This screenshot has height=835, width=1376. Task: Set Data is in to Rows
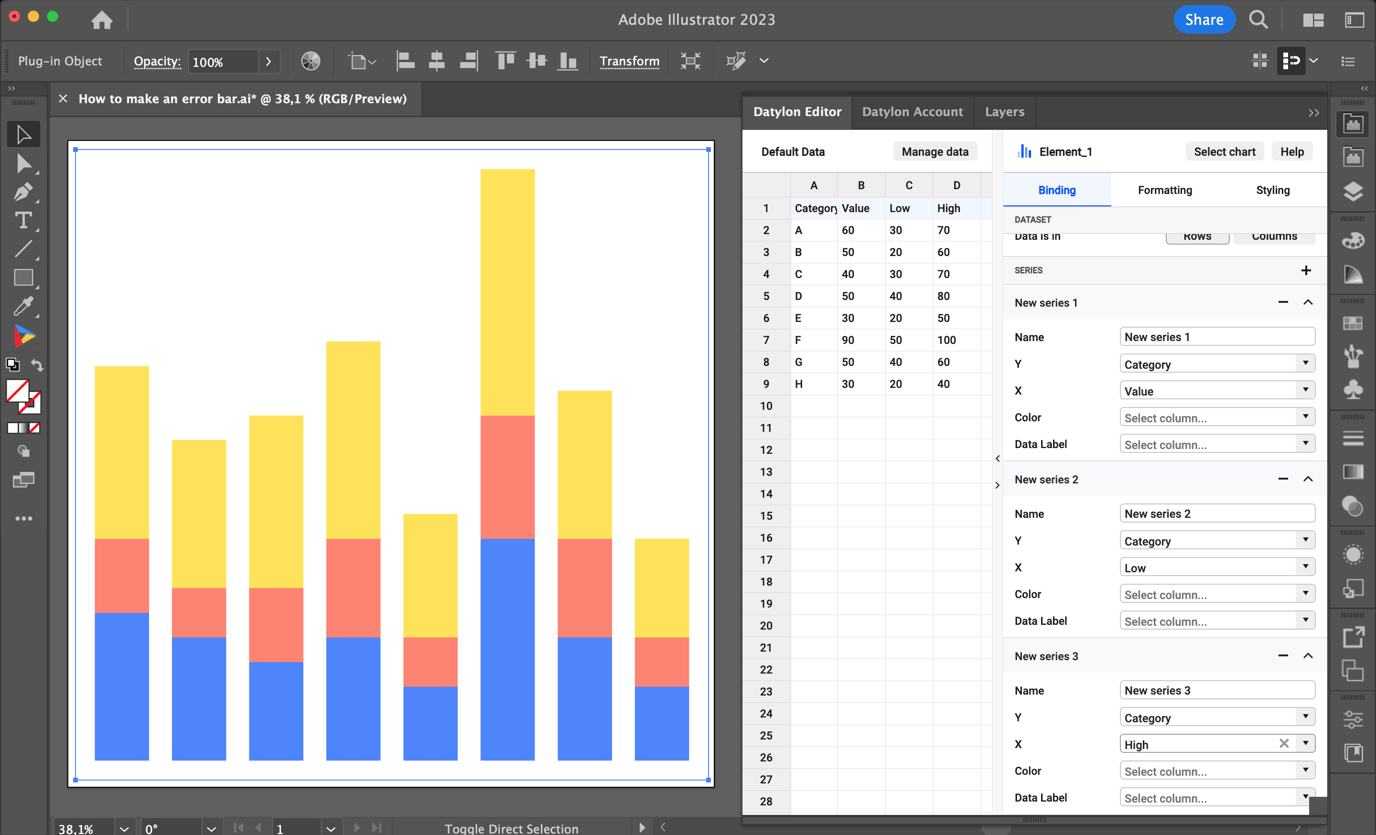tap(1197, 236)
